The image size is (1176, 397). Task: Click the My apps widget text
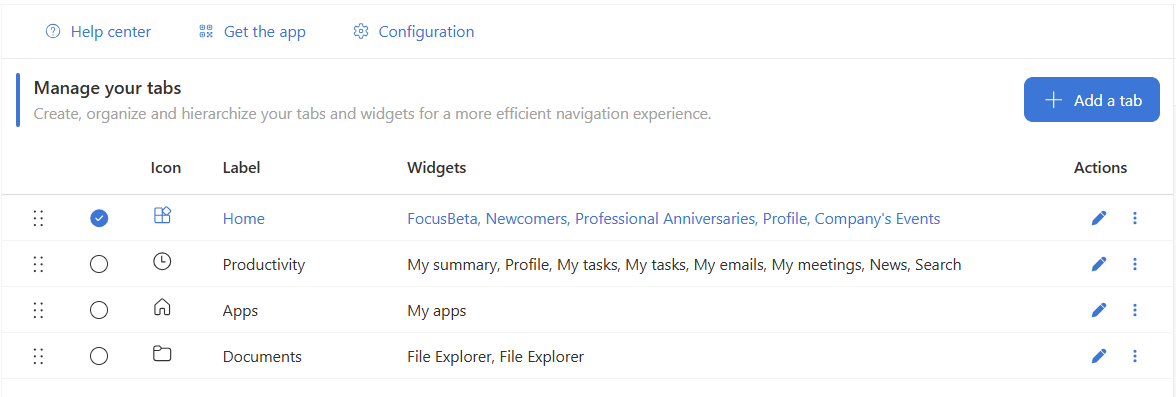tap(436, 311)
